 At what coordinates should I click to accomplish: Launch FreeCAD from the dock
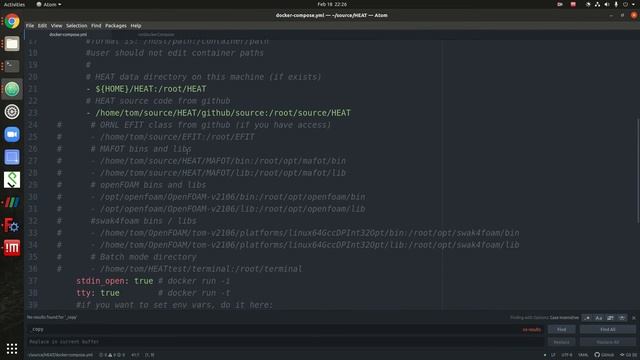pyautogui.click(x=12, y=225)
